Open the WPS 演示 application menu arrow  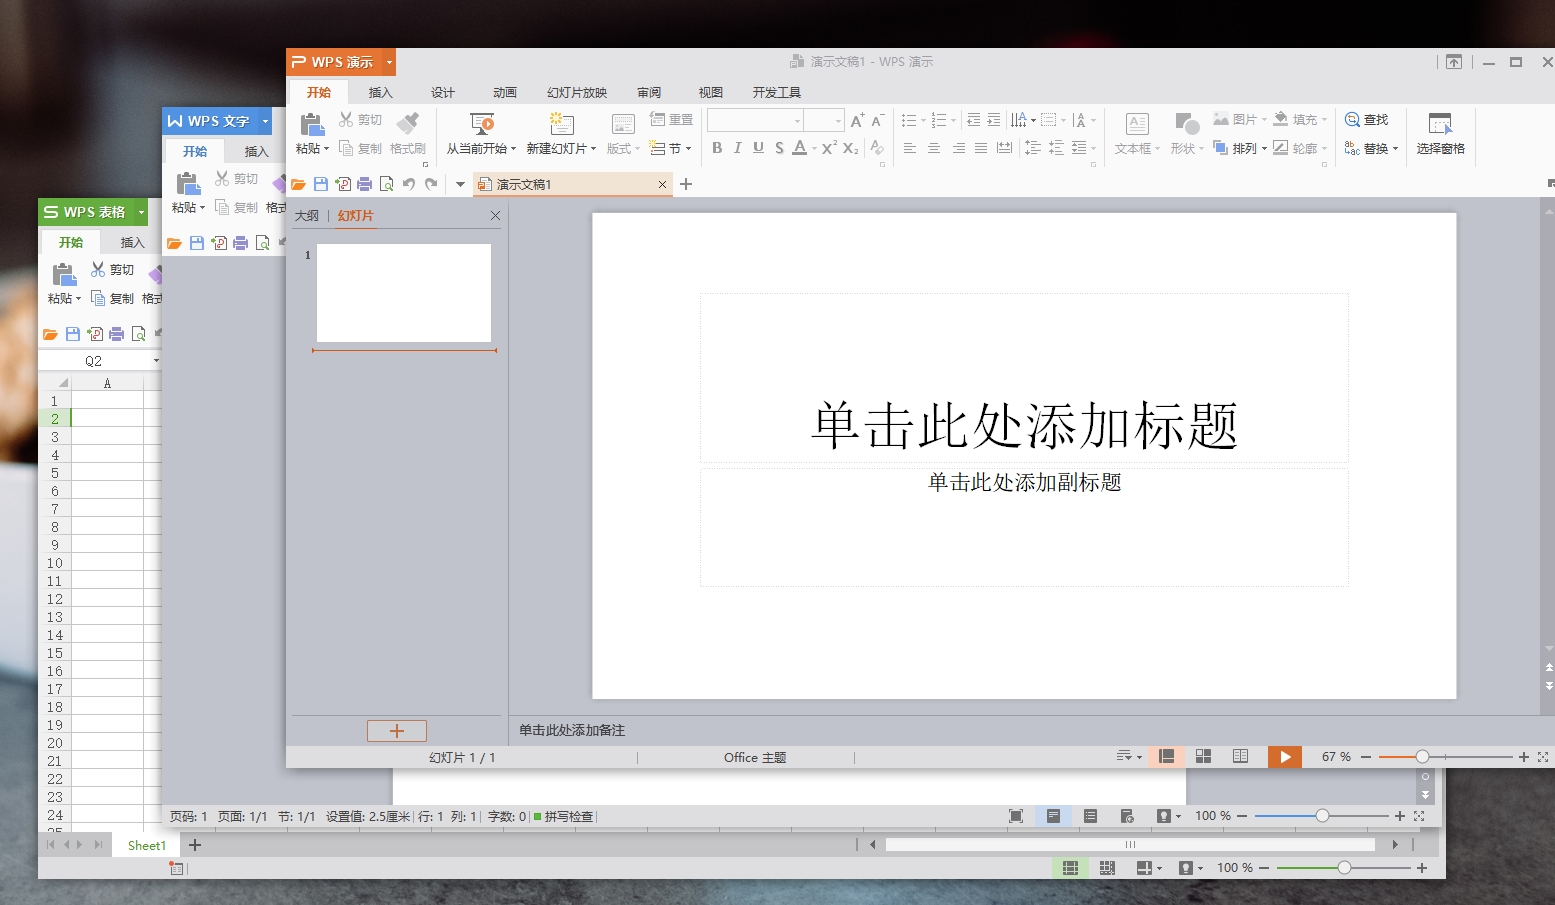tap(389, 62)
